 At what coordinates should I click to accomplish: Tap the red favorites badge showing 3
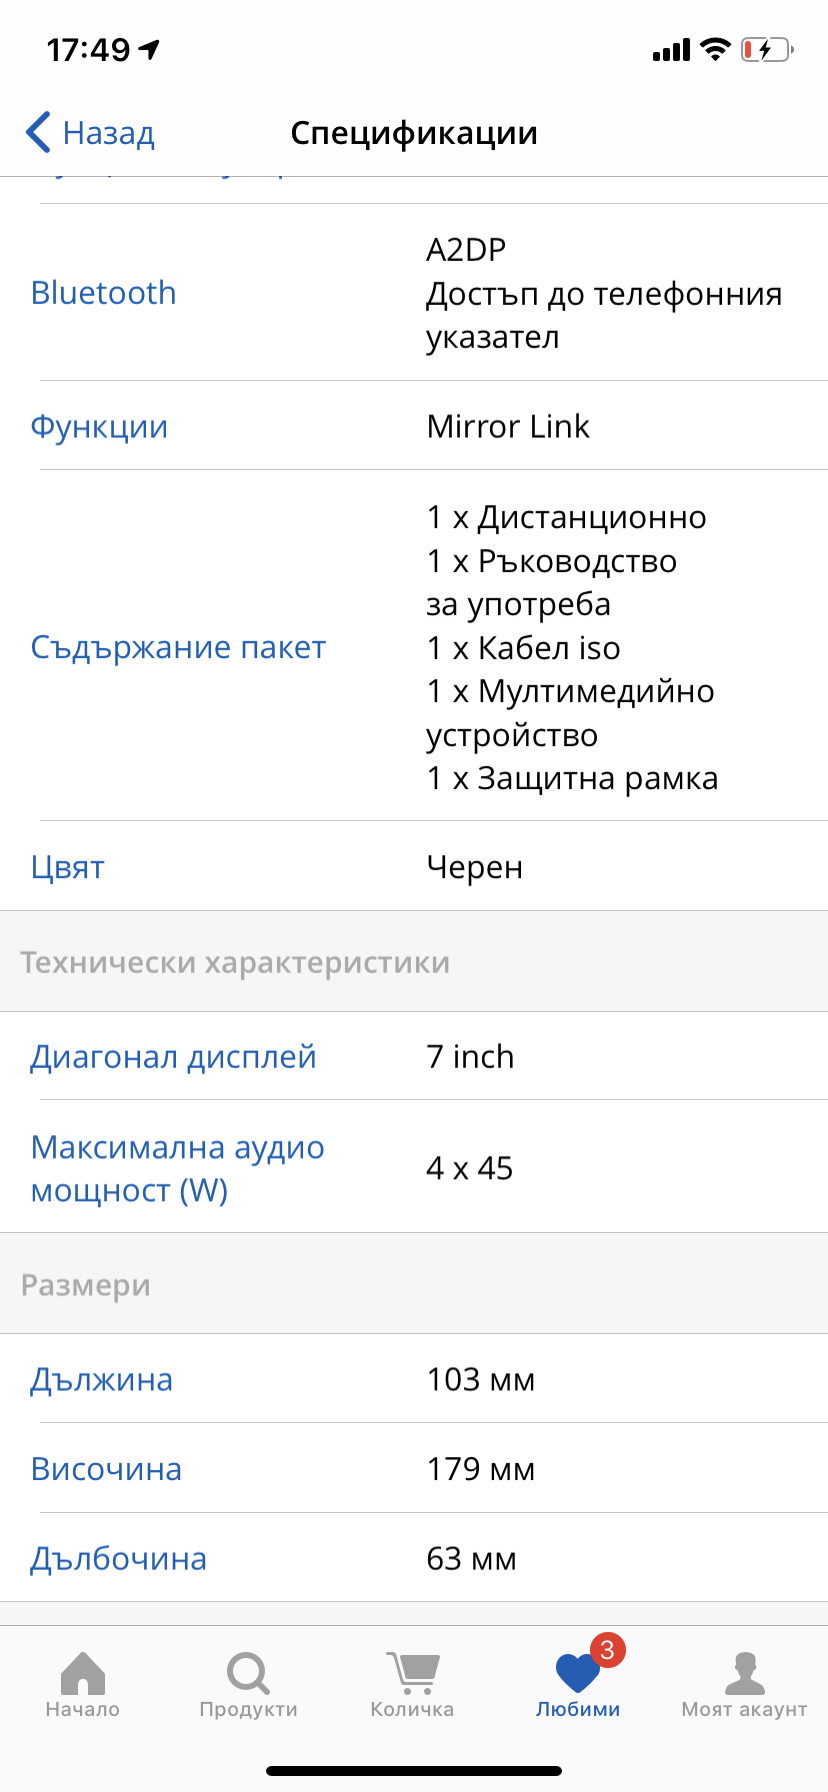pos(608,1650)
